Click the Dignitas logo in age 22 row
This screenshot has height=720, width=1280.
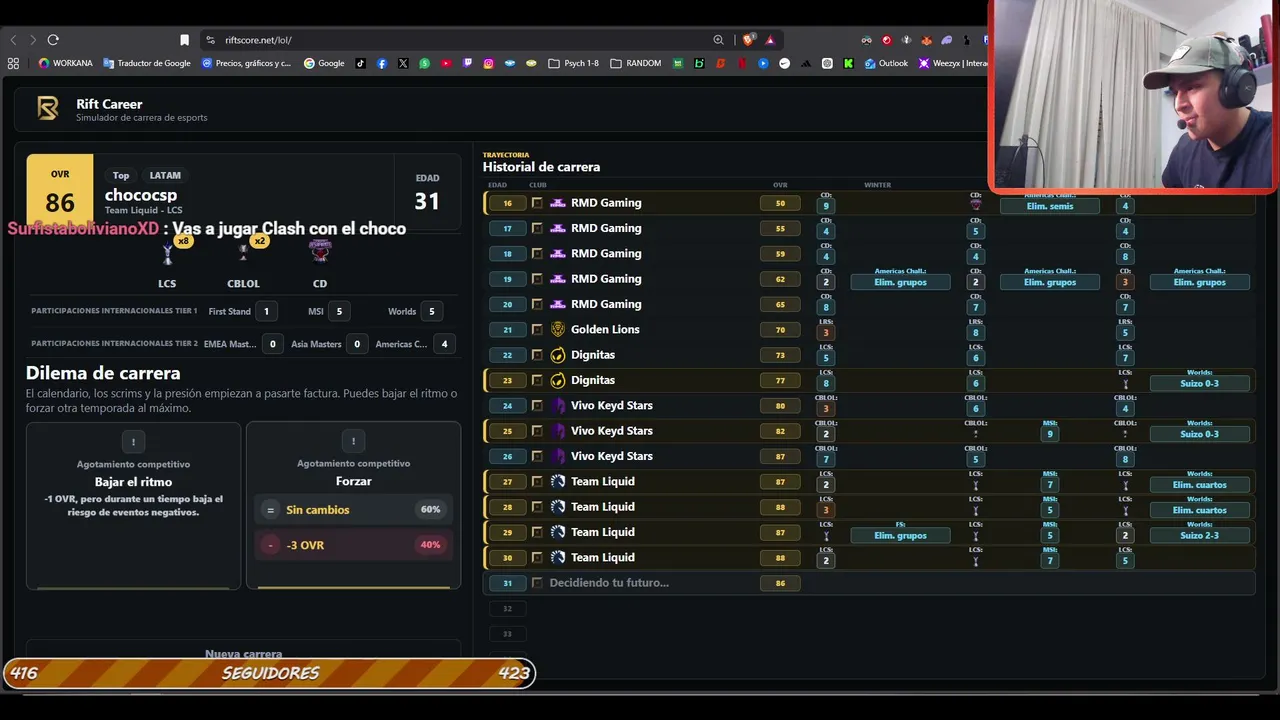pyautogui.click(x=558, y=355)
